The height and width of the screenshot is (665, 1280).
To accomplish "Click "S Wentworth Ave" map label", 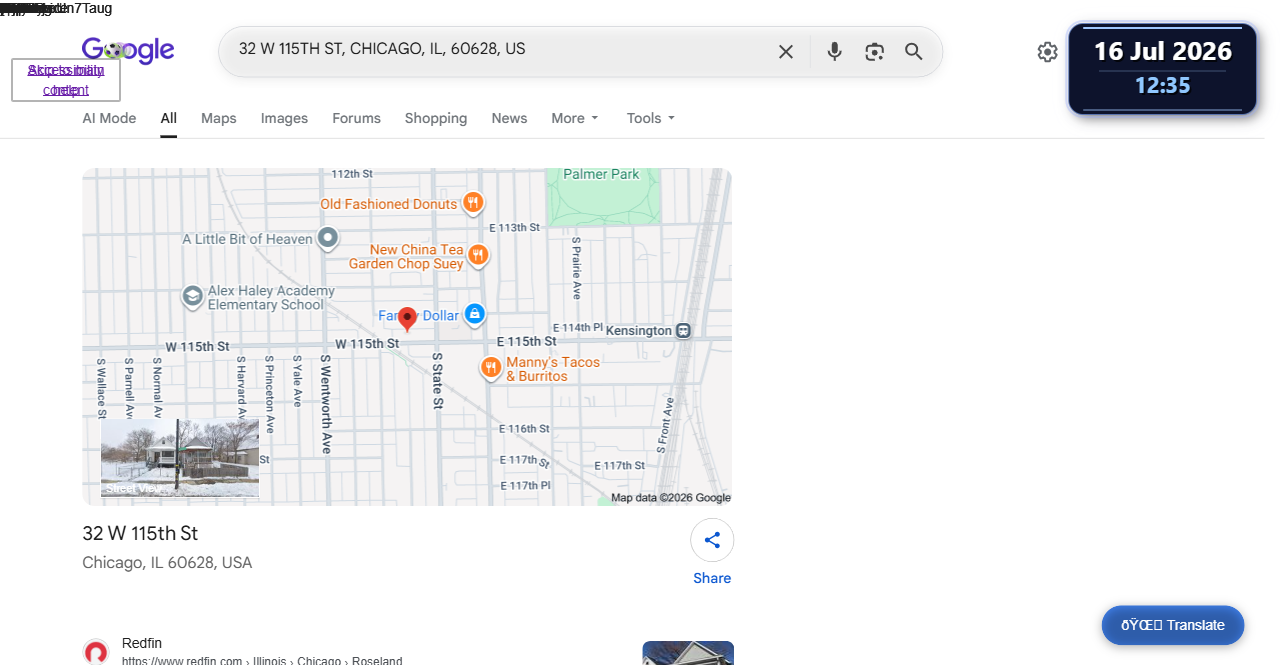I will pyautogui.click(x=325, y=404).
